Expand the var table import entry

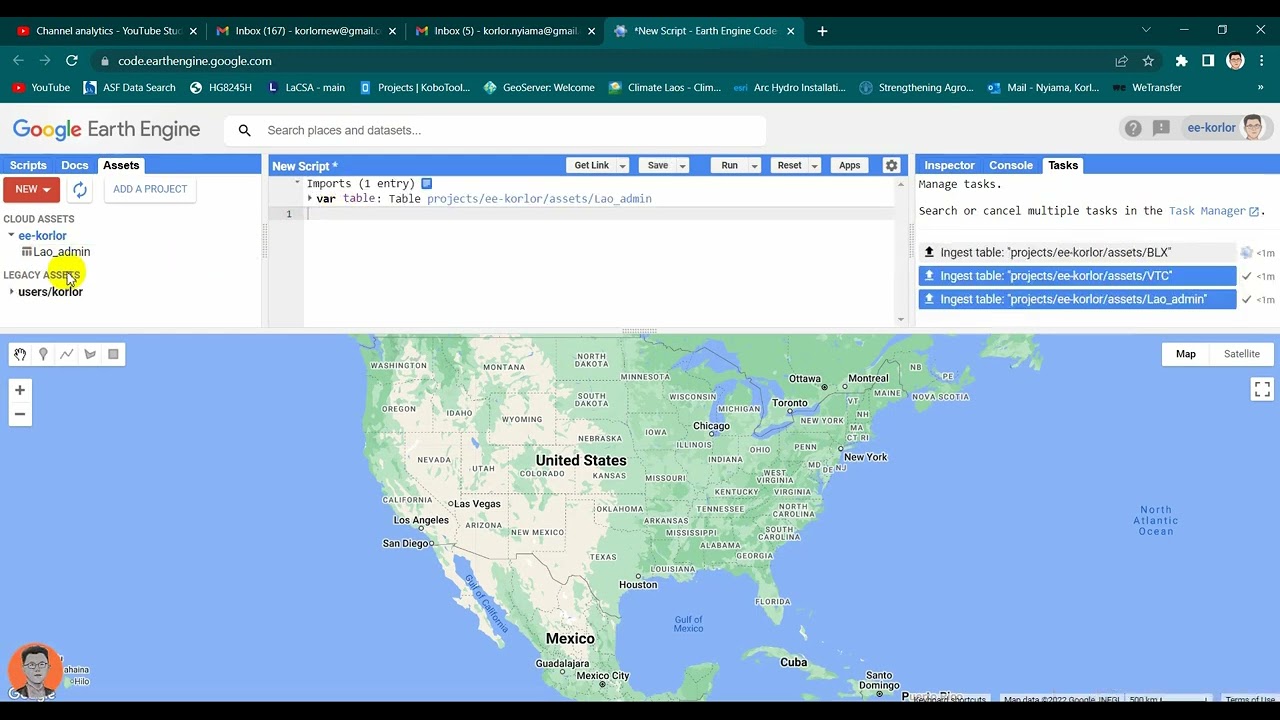pos(310,199)
